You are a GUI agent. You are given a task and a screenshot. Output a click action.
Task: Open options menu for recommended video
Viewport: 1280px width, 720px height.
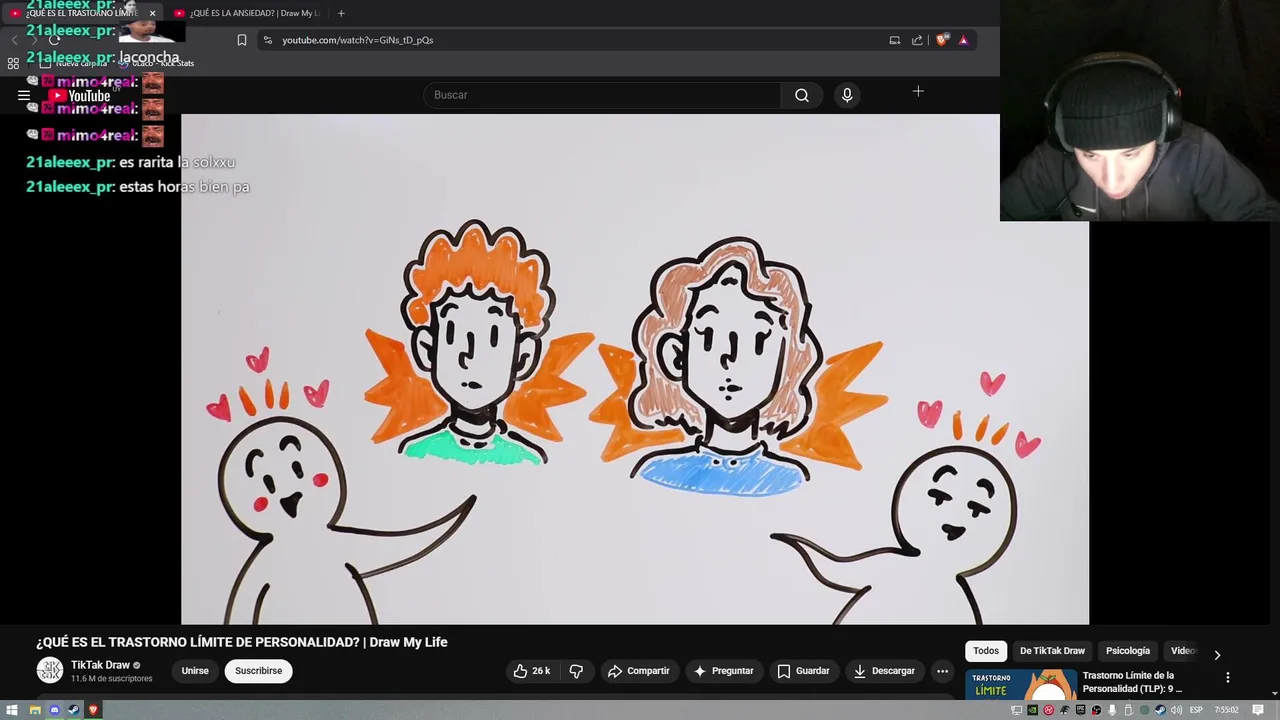point(1228,677)
